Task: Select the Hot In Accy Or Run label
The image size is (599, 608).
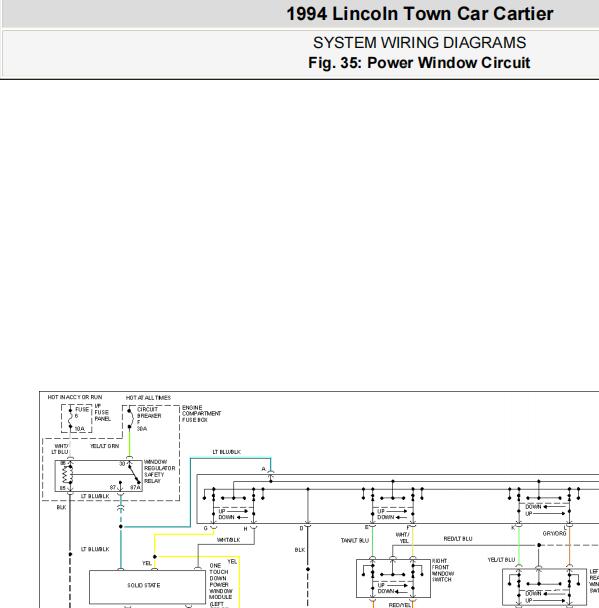Action: click(75, 397)
